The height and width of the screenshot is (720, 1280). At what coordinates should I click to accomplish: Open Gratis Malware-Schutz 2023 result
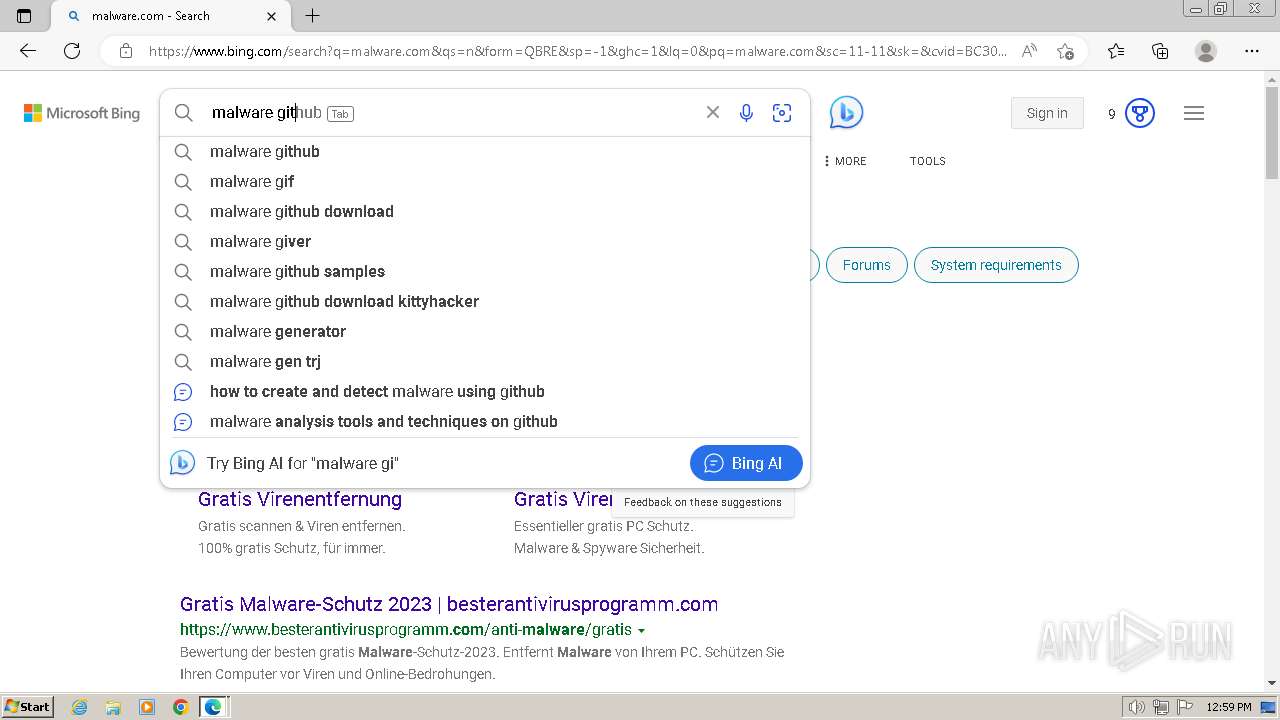449,604
